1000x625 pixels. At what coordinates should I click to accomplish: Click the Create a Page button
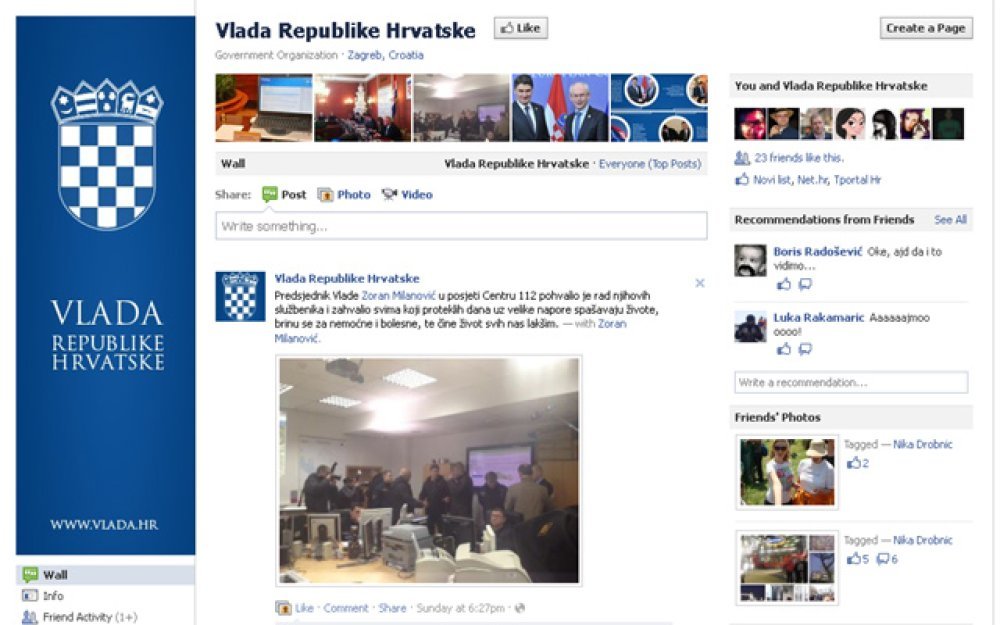pyautogui.click(x=926, y=28)
